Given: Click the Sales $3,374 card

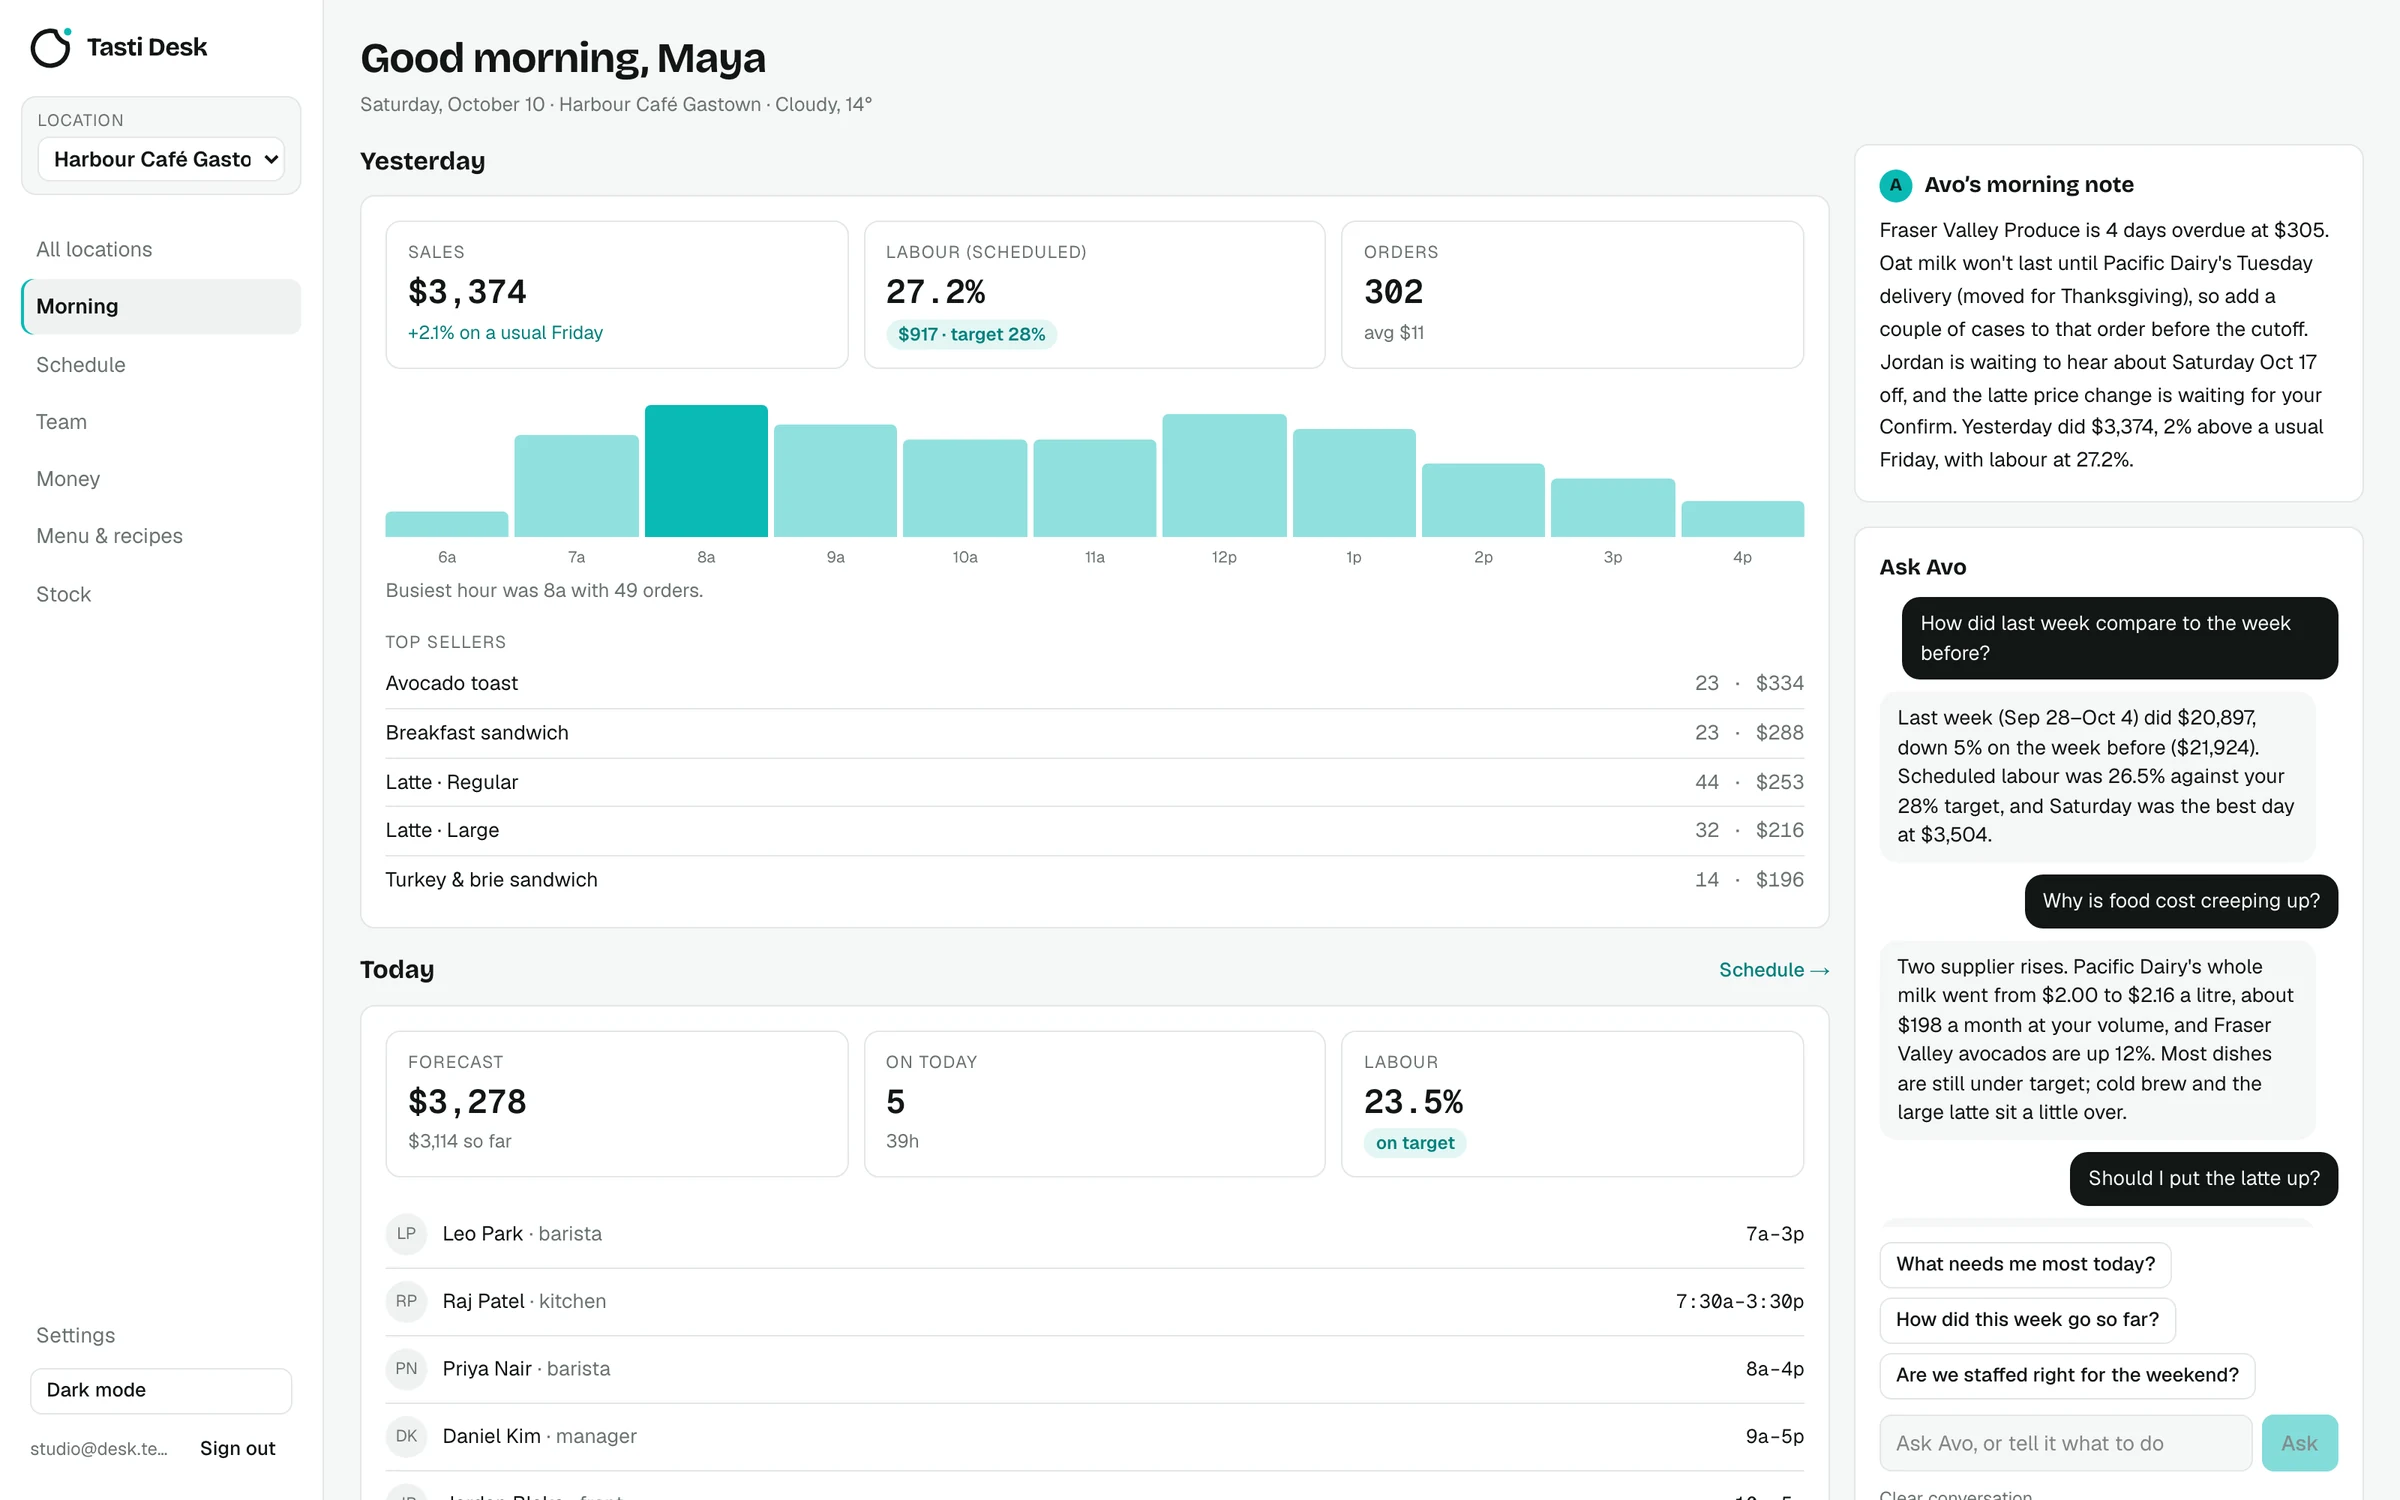Looking at the screenshot, I should pyautogui.click(x=617, y=295).
